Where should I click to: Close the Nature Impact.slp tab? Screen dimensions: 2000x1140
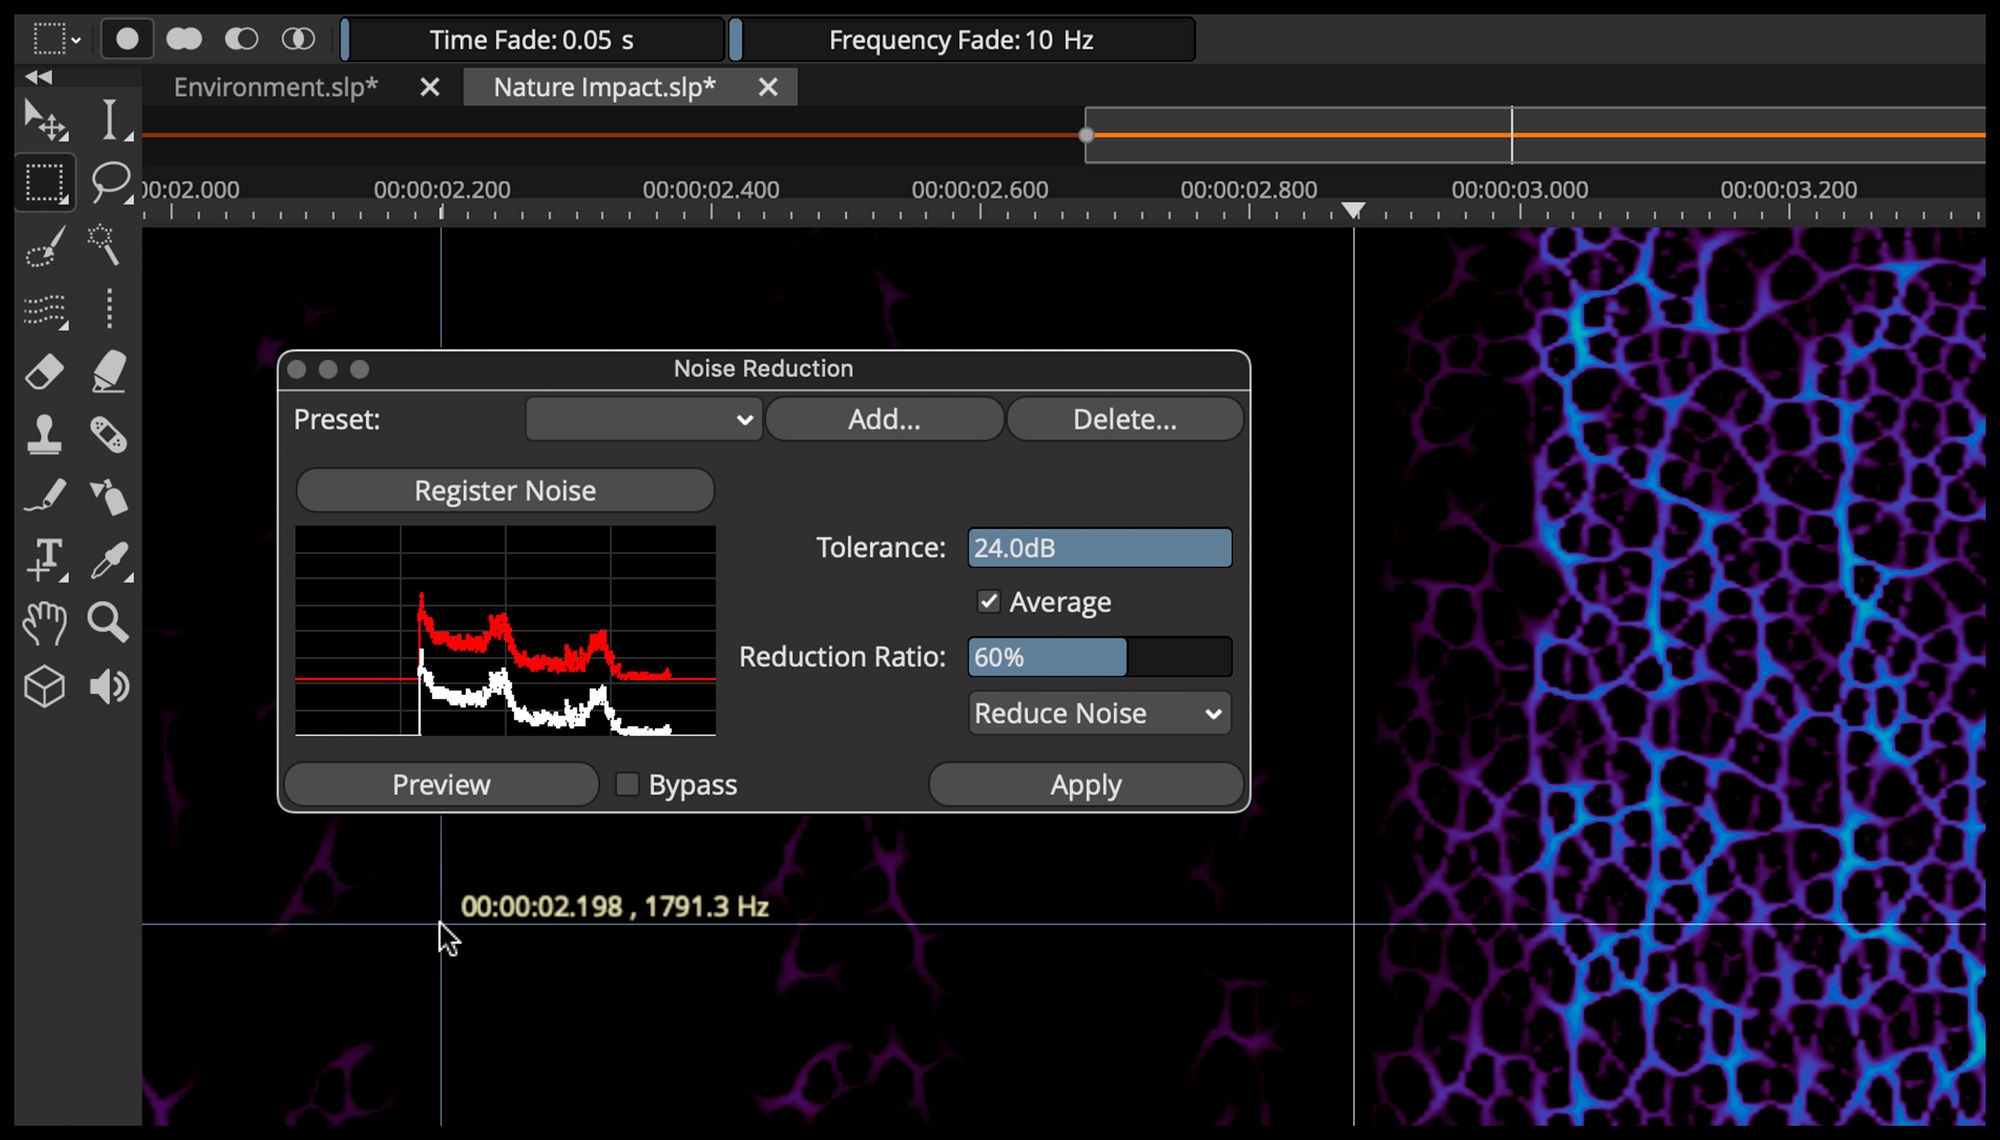pos(767,87)
